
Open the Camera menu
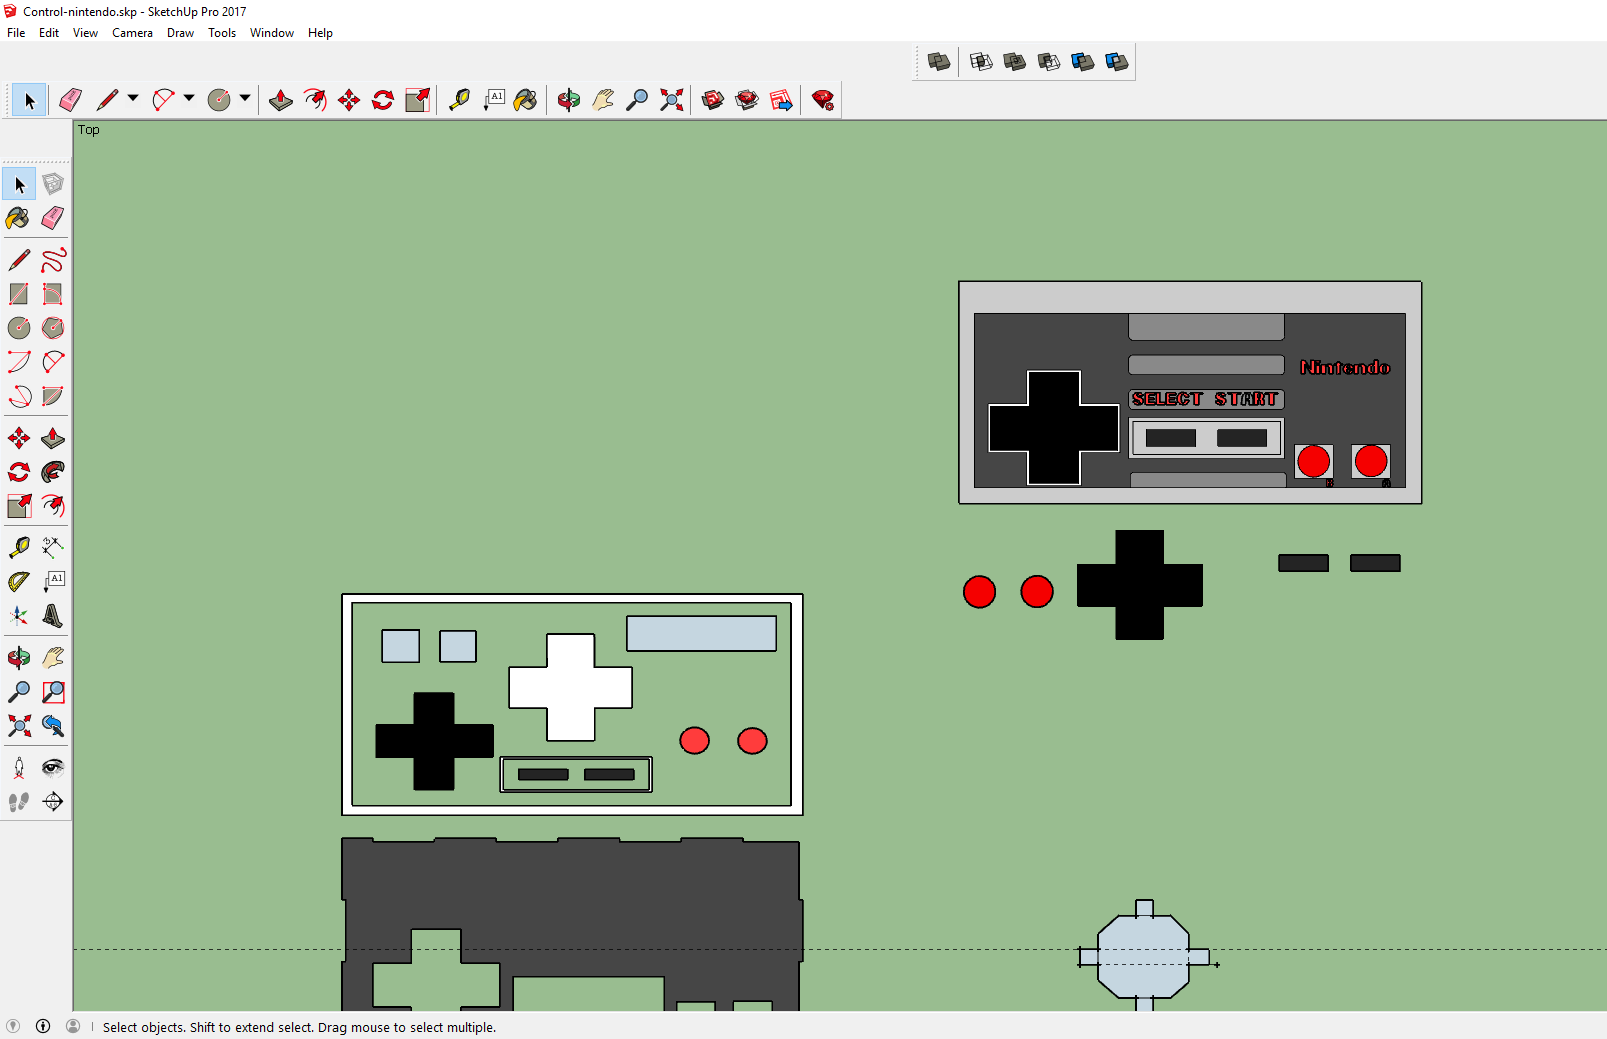point(132,33)
